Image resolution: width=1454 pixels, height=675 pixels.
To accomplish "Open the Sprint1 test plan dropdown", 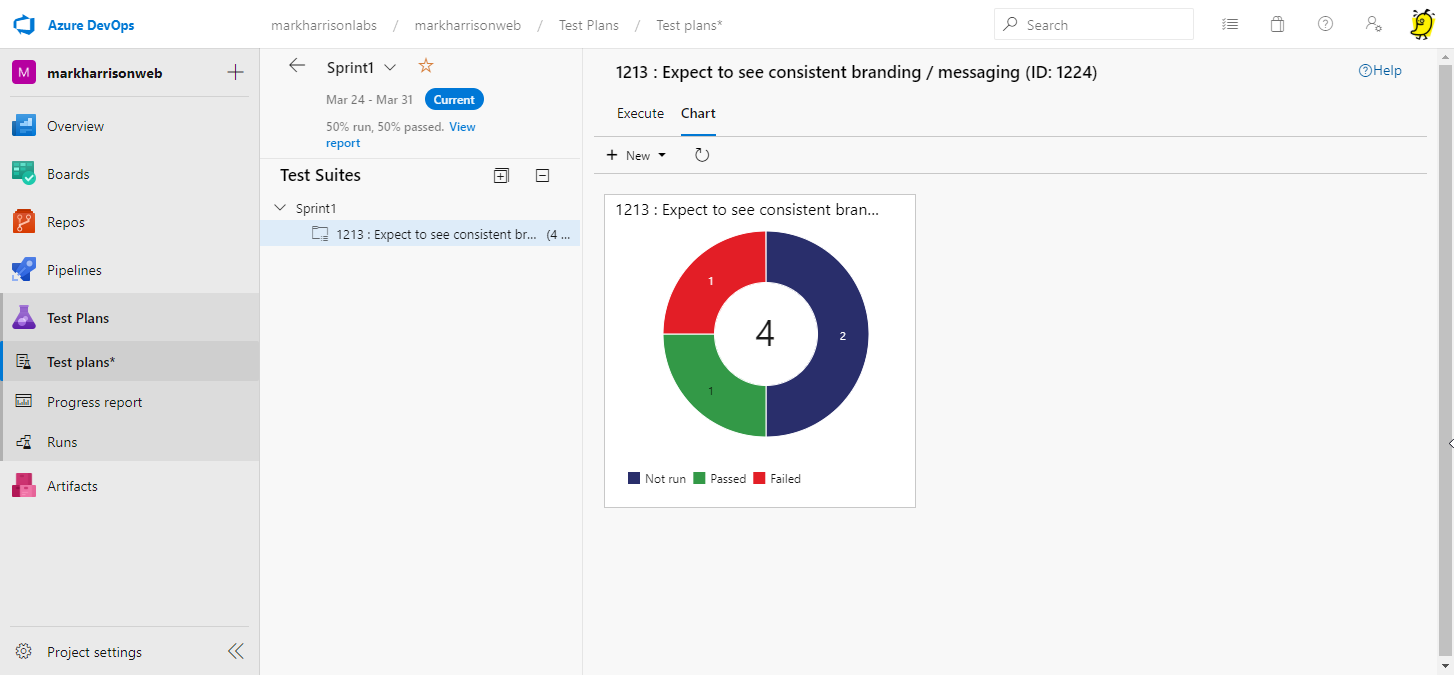I will pos(390,67).
